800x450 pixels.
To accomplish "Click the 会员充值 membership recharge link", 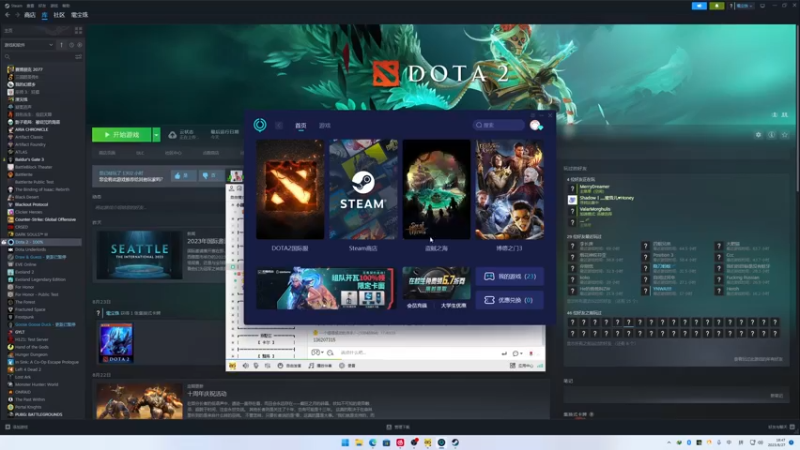I will coord(417,306).
